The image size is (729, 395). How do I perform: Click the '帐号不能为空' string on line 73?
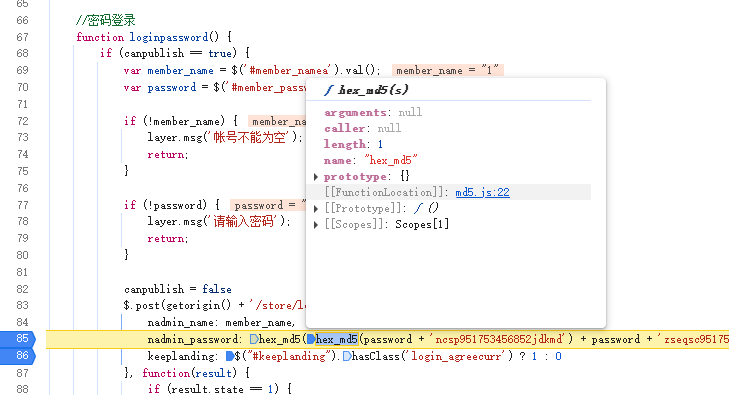pyautogui.click(x=250, y=138)
